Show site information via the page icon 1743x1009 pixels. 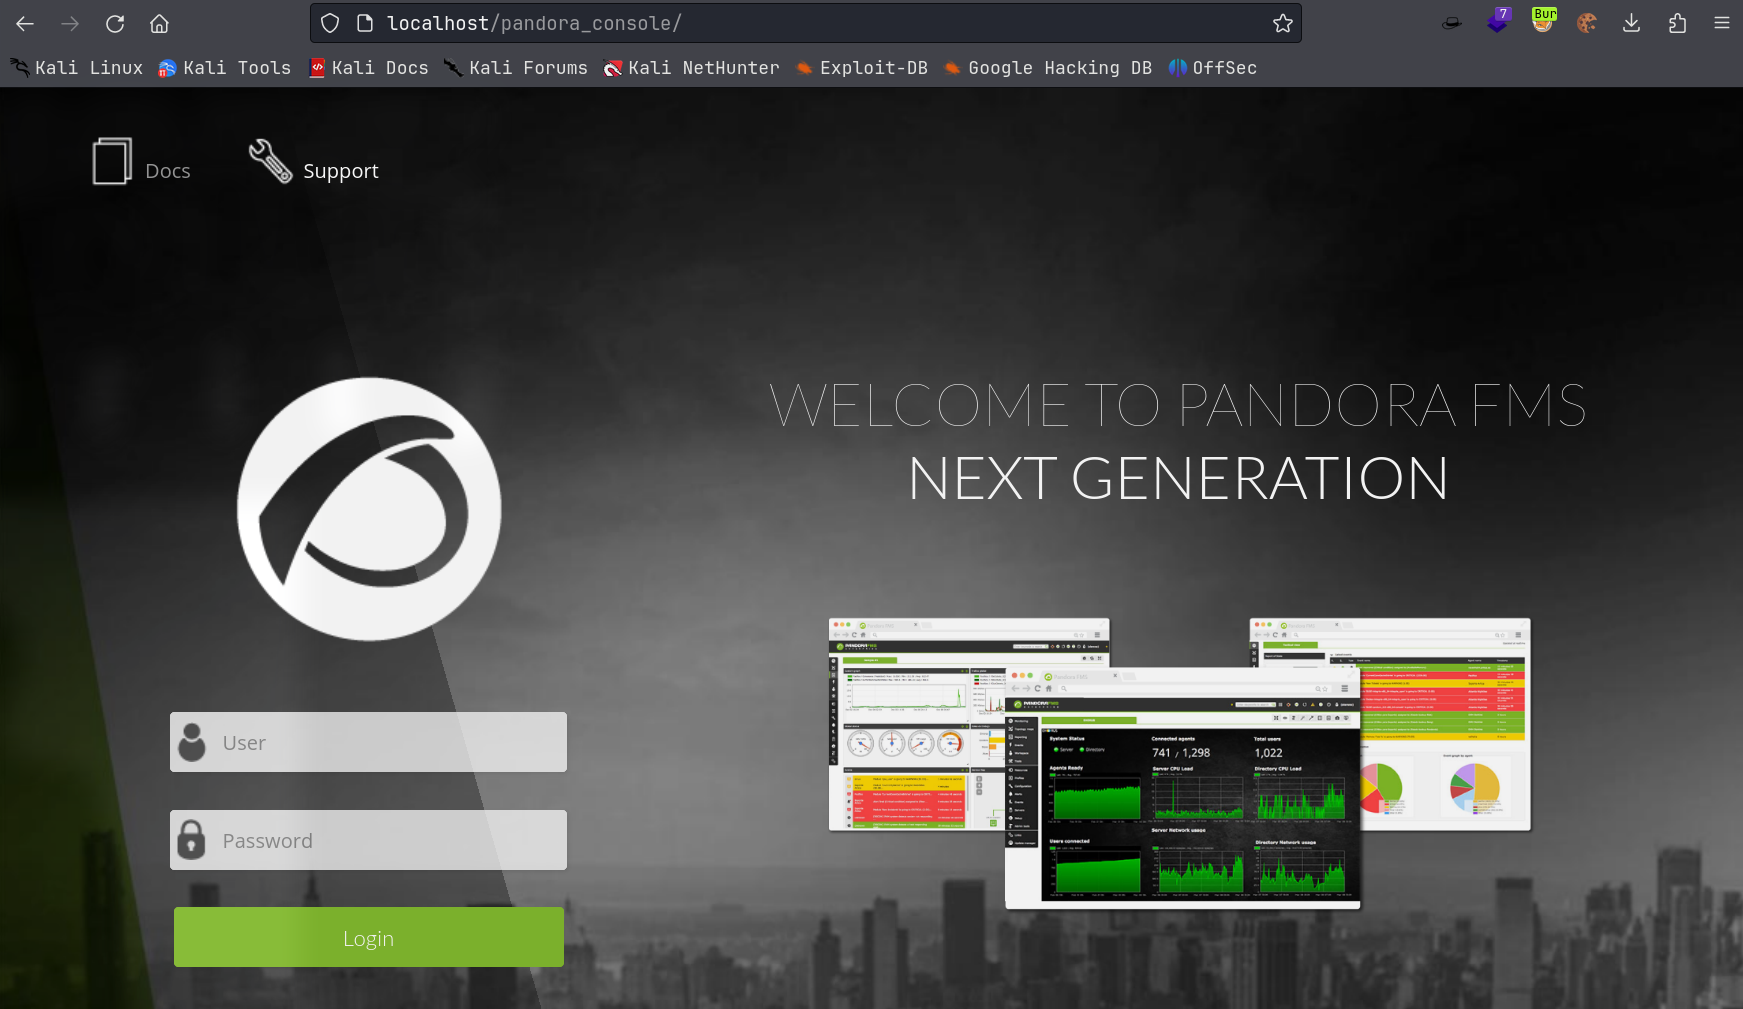365,23
